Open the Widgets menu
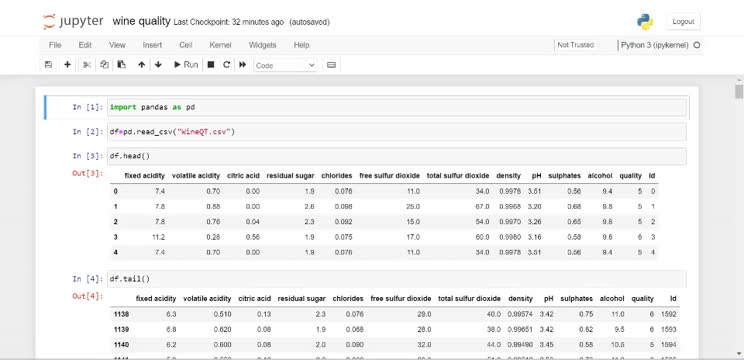Screen dimensions: 744x360 262,45
